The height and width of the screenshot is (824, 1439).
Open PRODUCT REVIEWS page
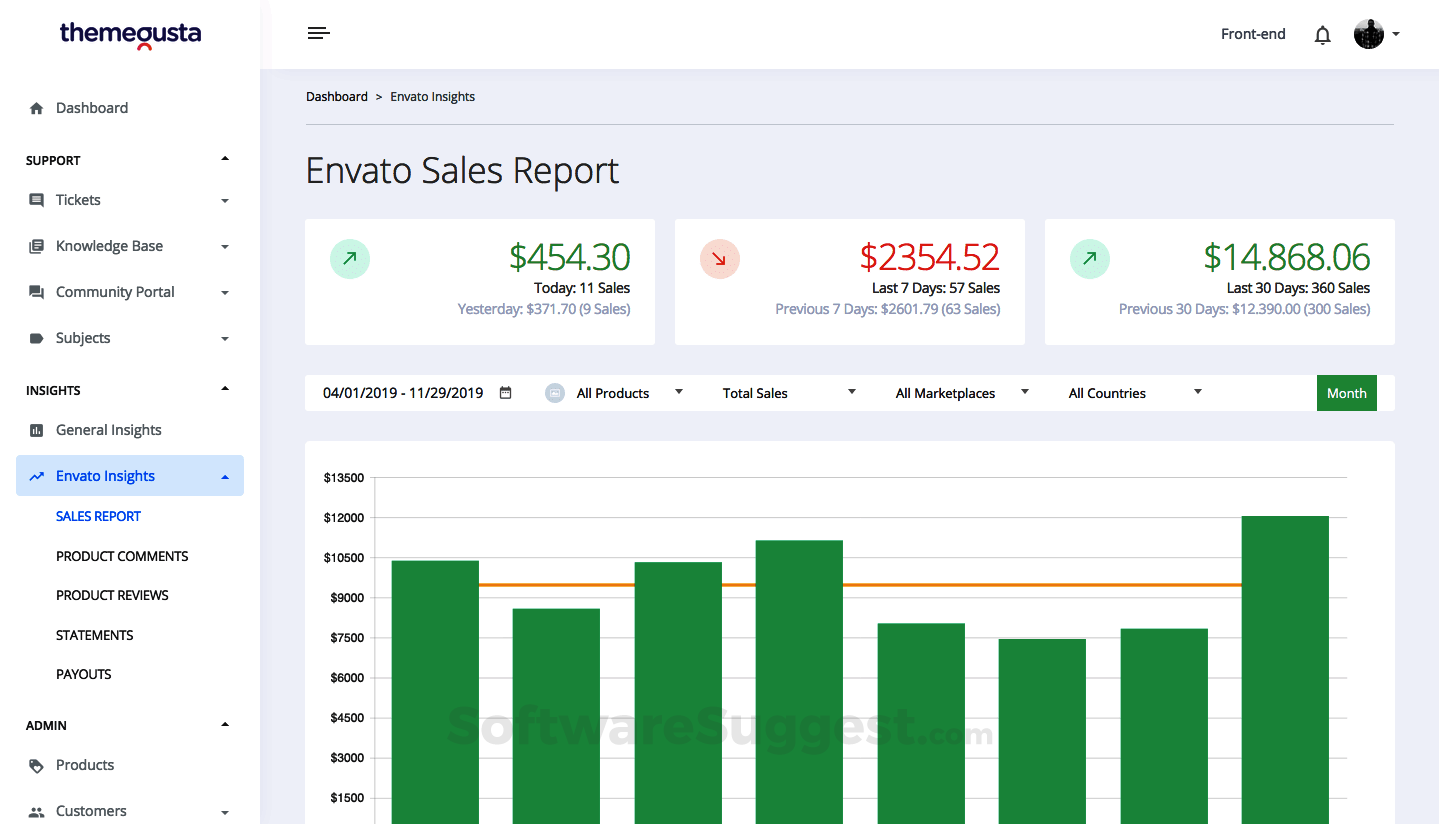pos(112,595)
